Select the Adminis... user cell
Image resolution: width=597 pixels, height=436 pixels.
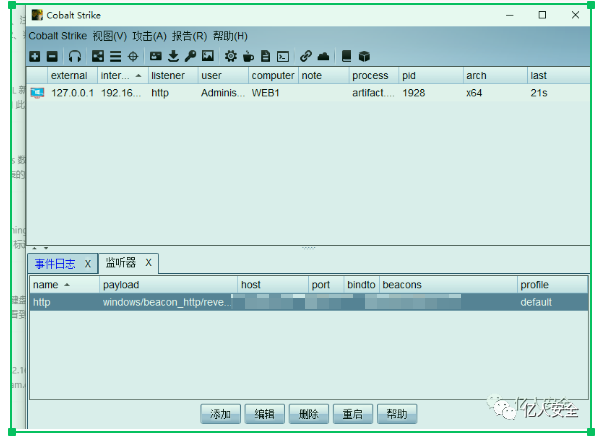(223, 93)
